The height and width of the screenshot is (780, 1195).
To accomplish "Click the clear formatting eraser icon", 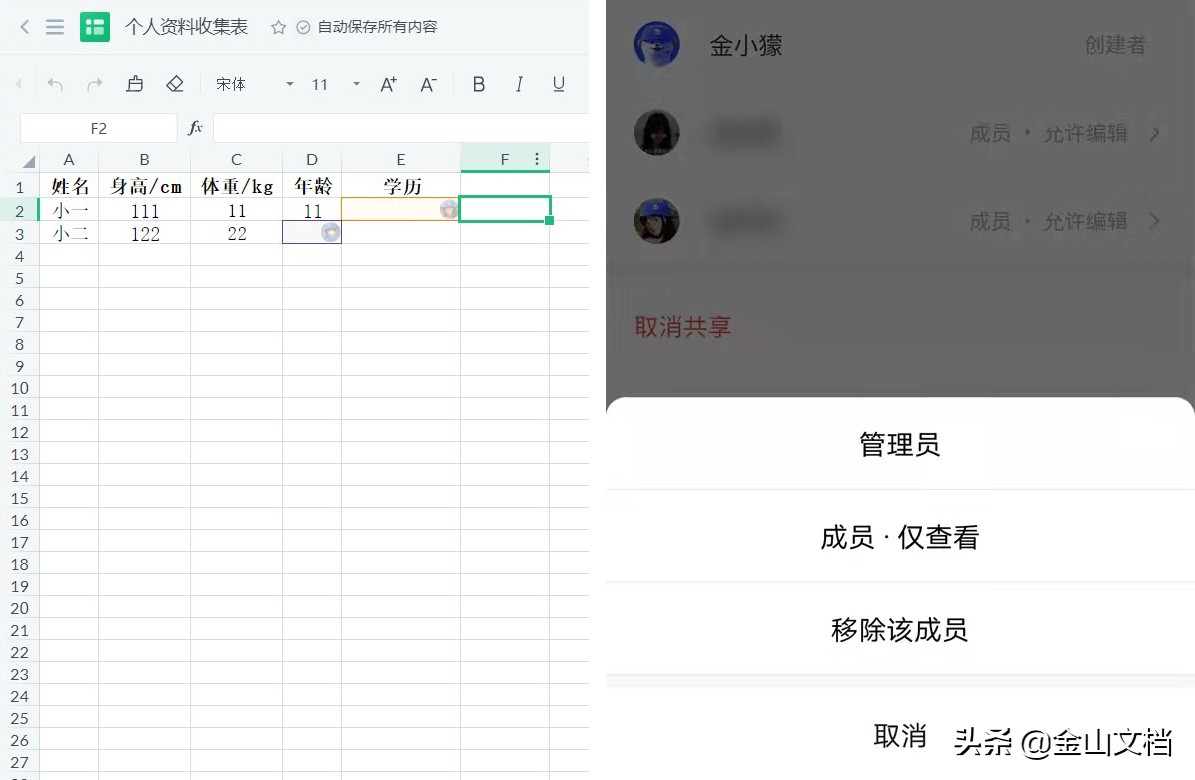I will pyautogui.click(x=175, y=84).
